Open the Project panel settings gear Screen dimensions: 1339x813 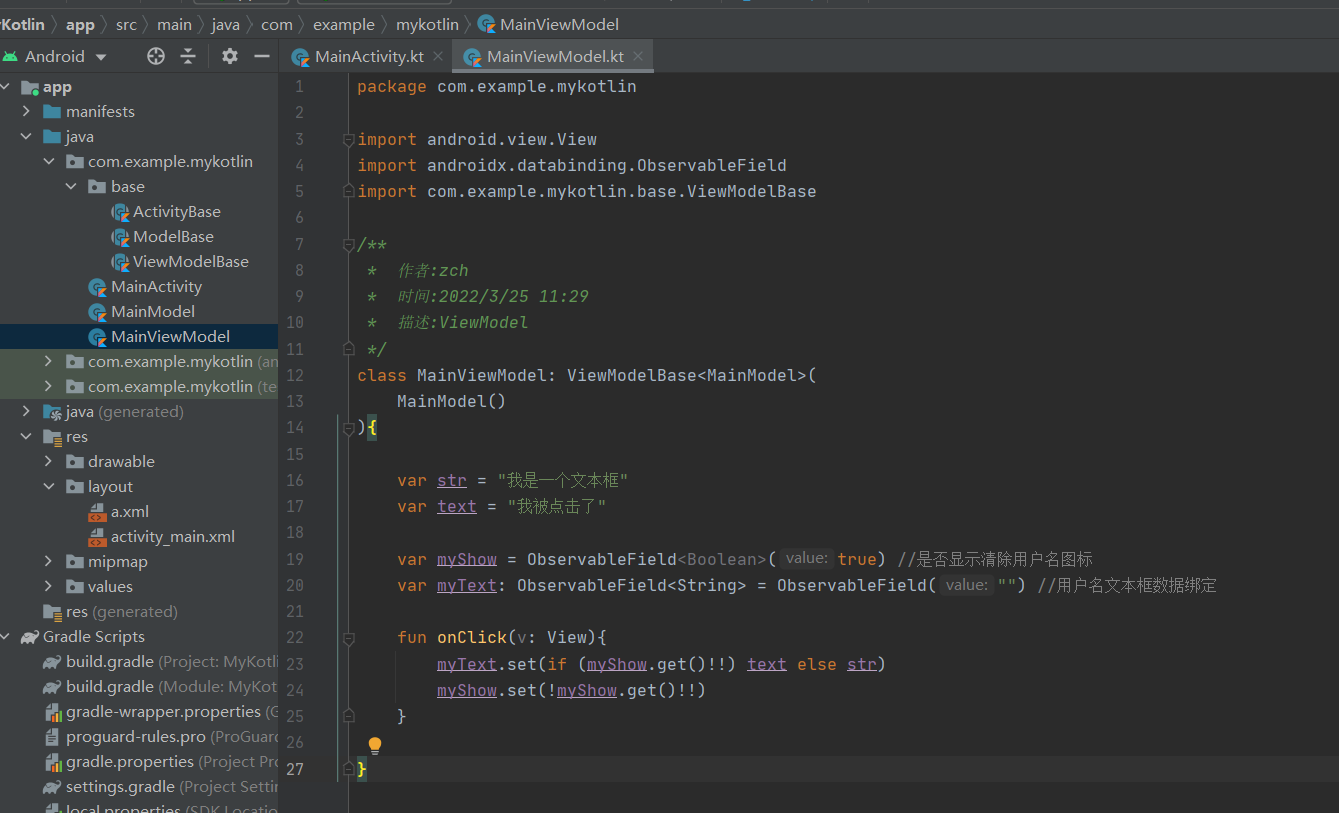click(229, 56)
